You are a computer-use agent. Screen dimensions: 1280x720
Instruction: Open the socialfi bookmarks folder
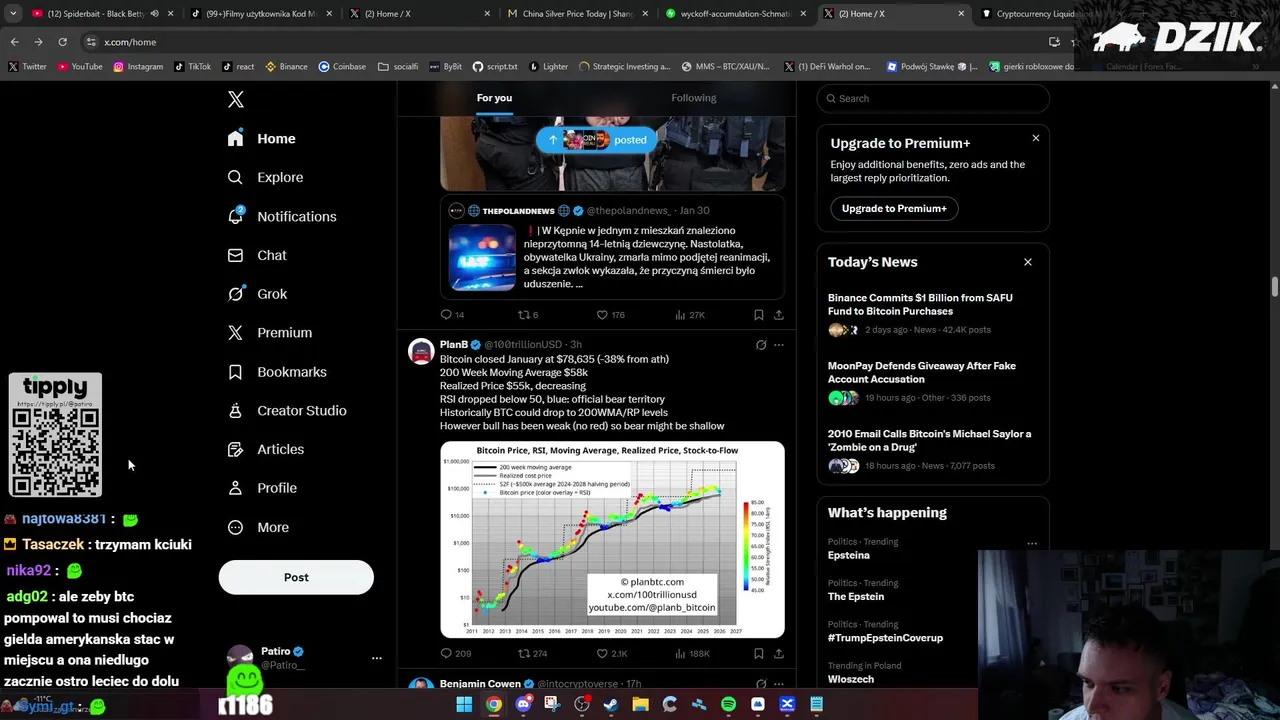(398, 67)
